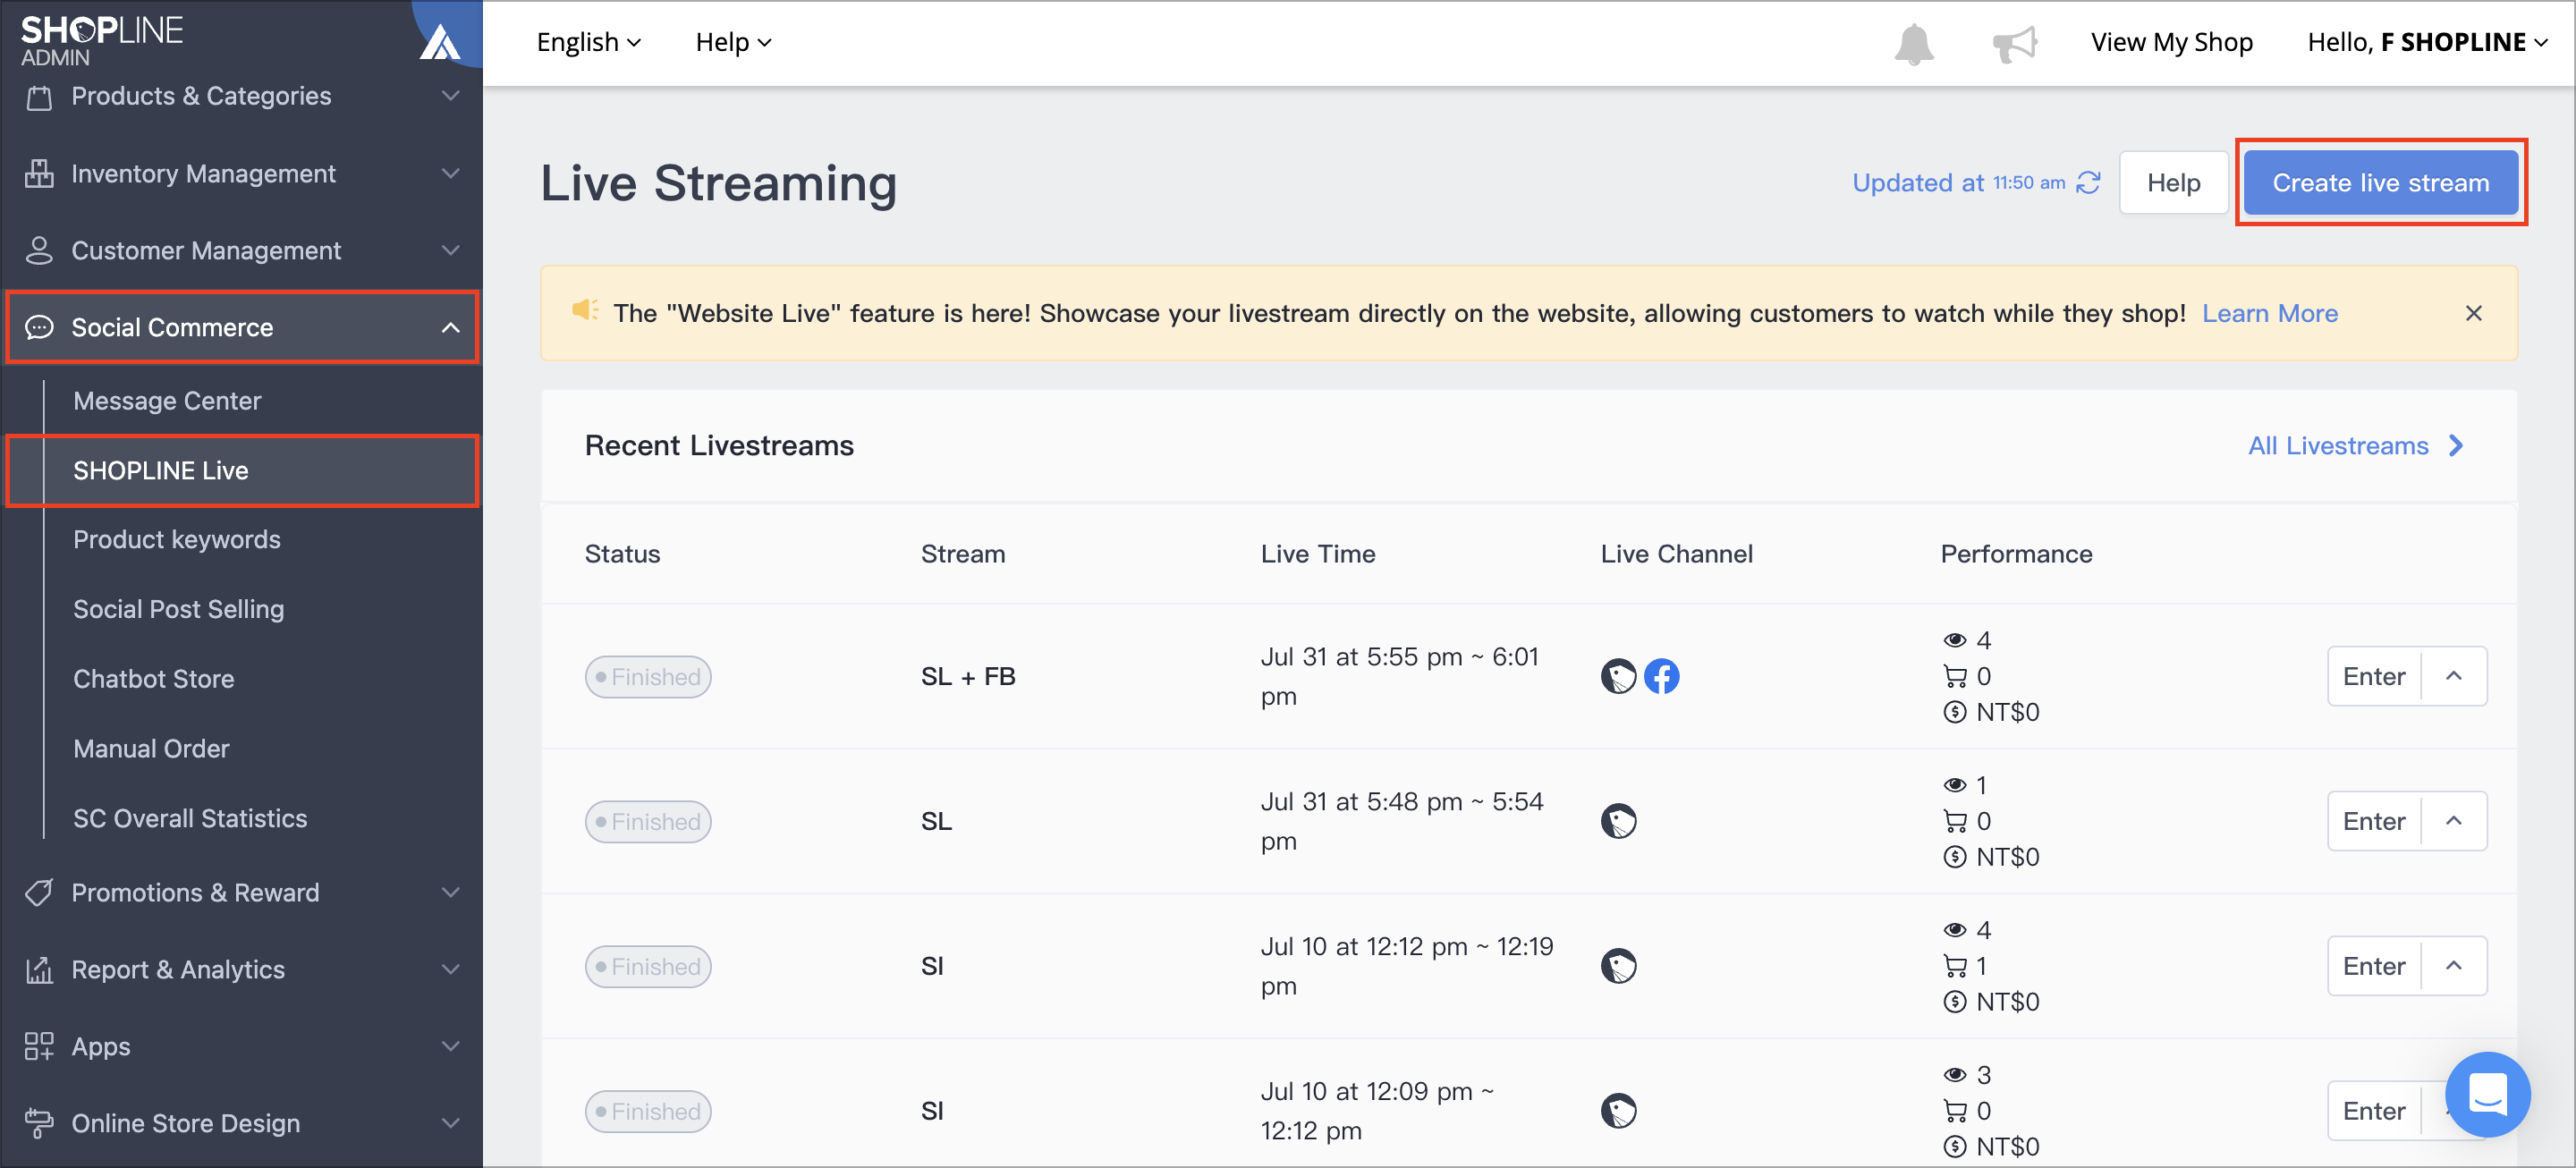Click Enter for Jul 10 12:09 pm stream

(2373, 1112)
